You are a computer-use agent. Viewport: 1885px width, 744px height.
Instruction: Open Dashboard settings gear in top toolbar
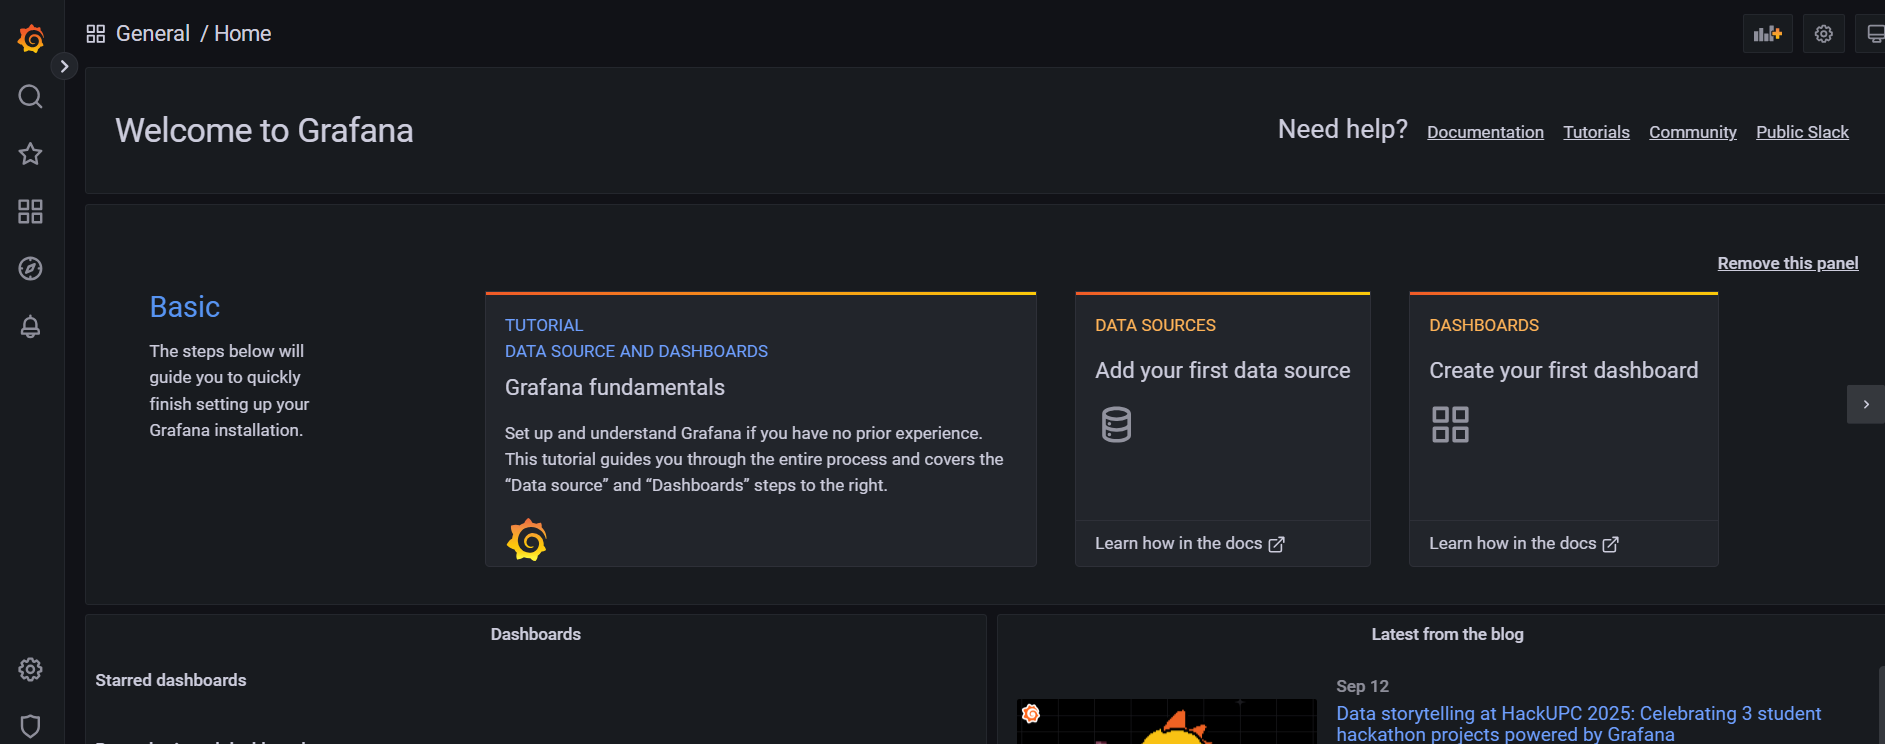pyautogui.click(x=1824, y=34)
